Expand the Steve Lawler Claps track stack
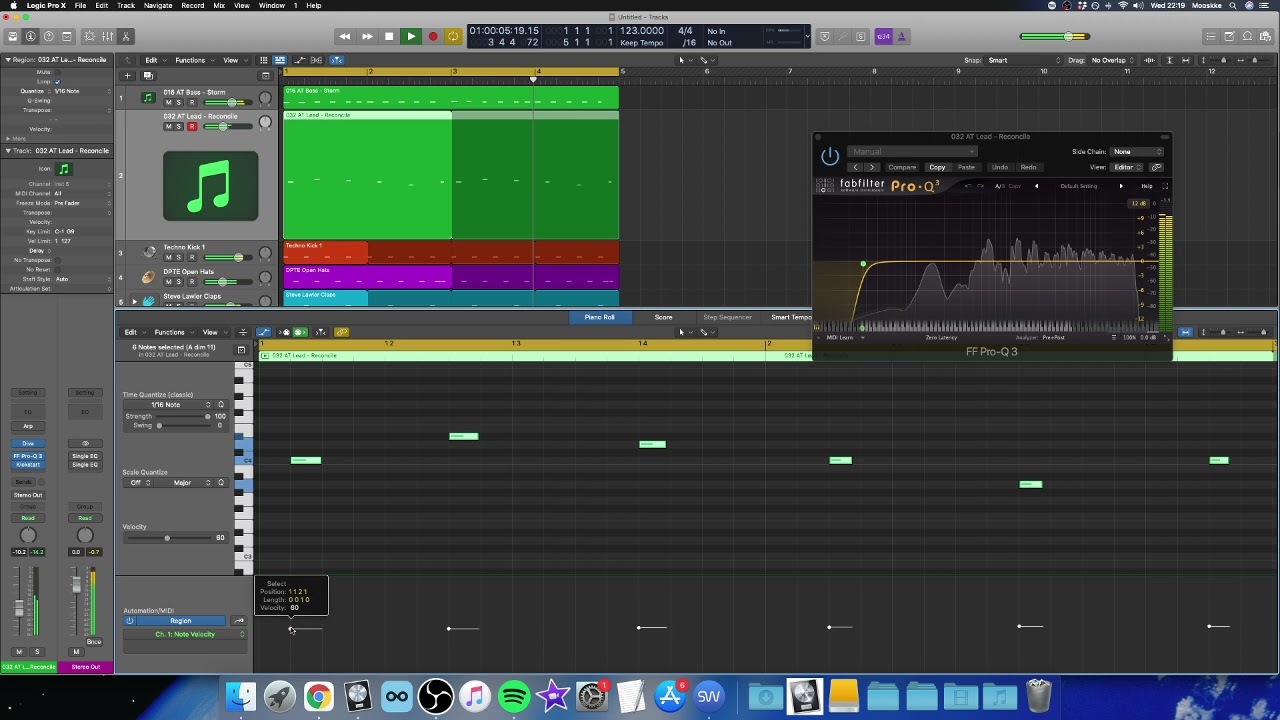 134,301
